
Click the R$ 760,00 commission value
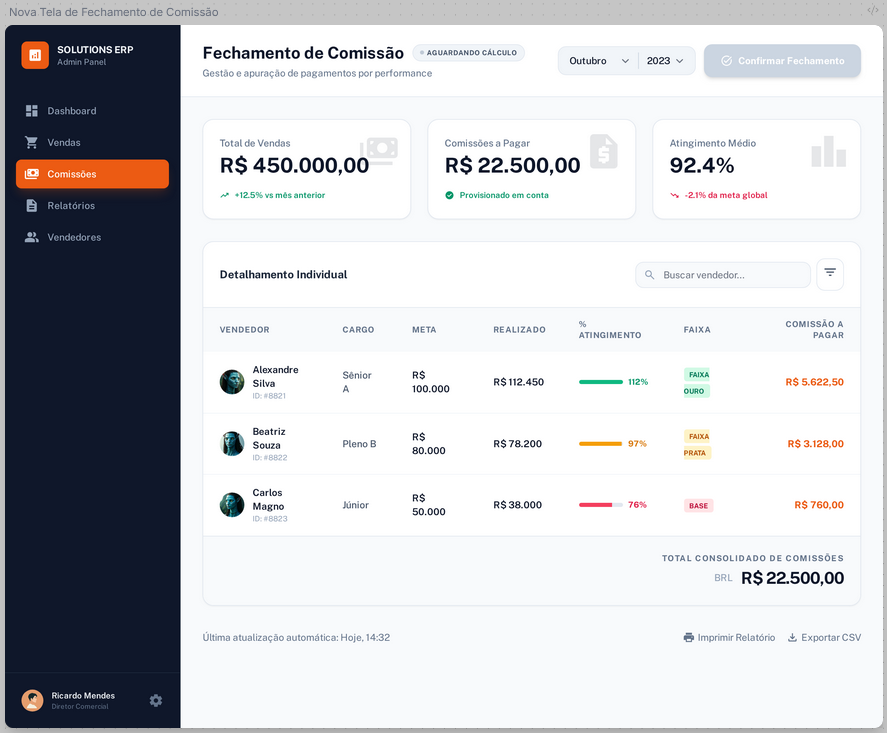pos(819,505)
